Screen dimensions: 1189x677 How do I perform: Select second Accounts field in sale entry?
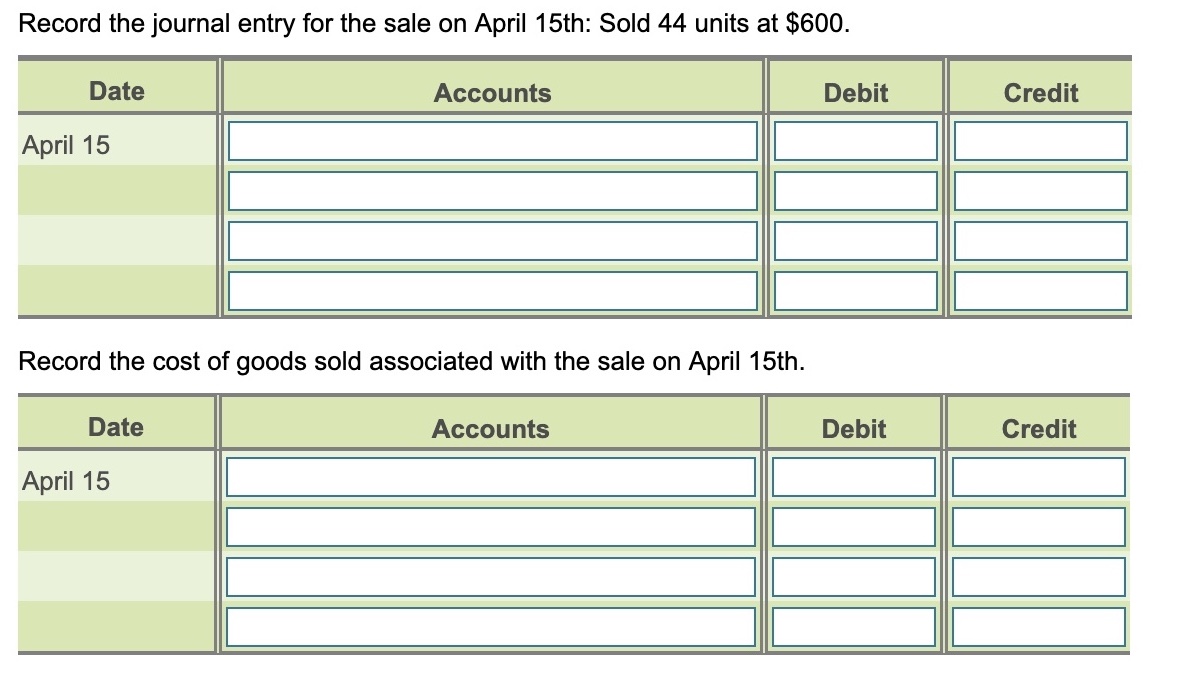(x=492, y=191)
